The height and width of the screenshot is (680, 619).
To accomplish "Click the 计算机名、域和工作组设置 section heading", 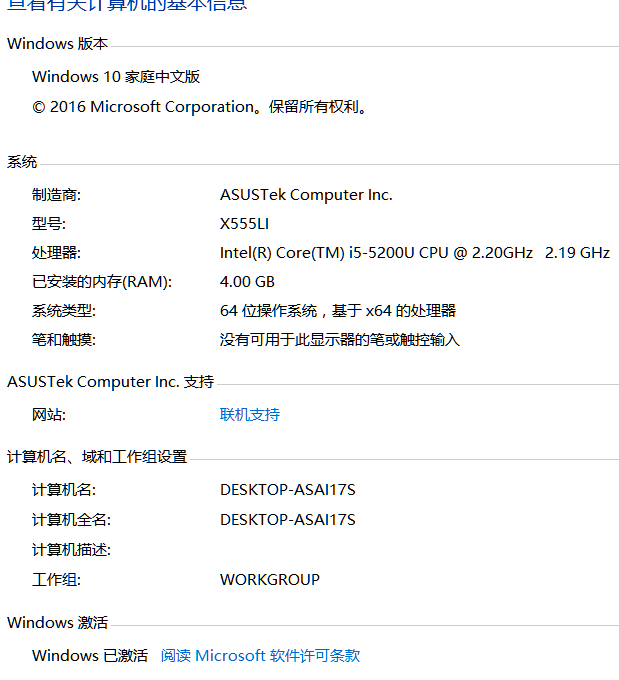I will (x=97, y=457).
